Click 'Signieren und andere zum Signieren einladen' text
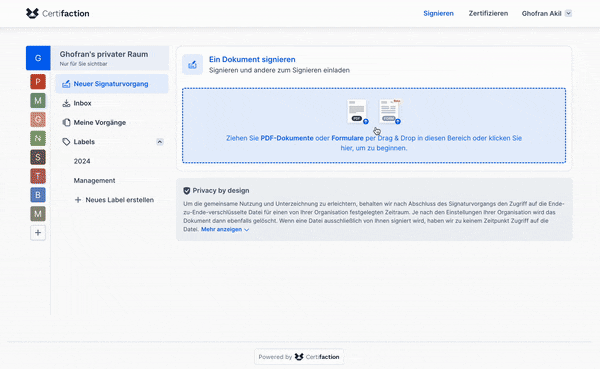 tap(279, 70)
